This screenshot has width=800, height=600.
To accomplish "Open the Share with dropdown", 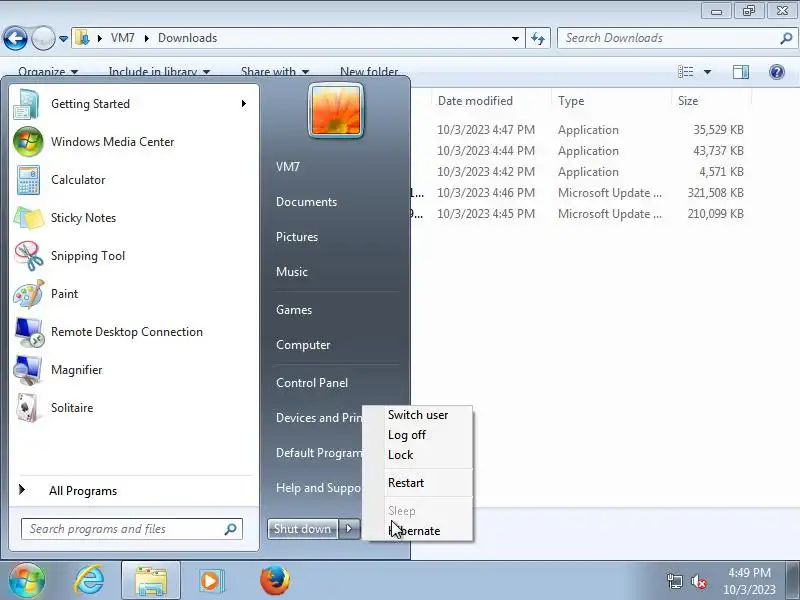I will [275, 72].
